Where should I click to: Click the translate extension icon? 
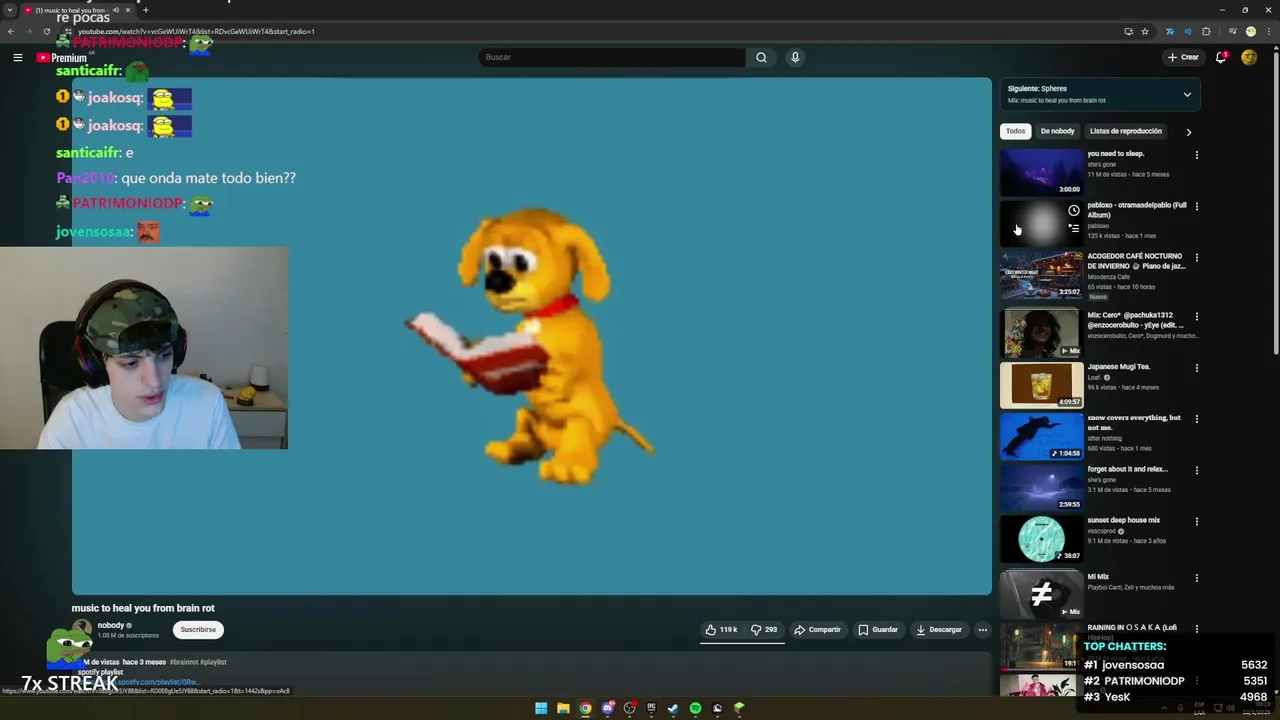tap(1169, 31)
